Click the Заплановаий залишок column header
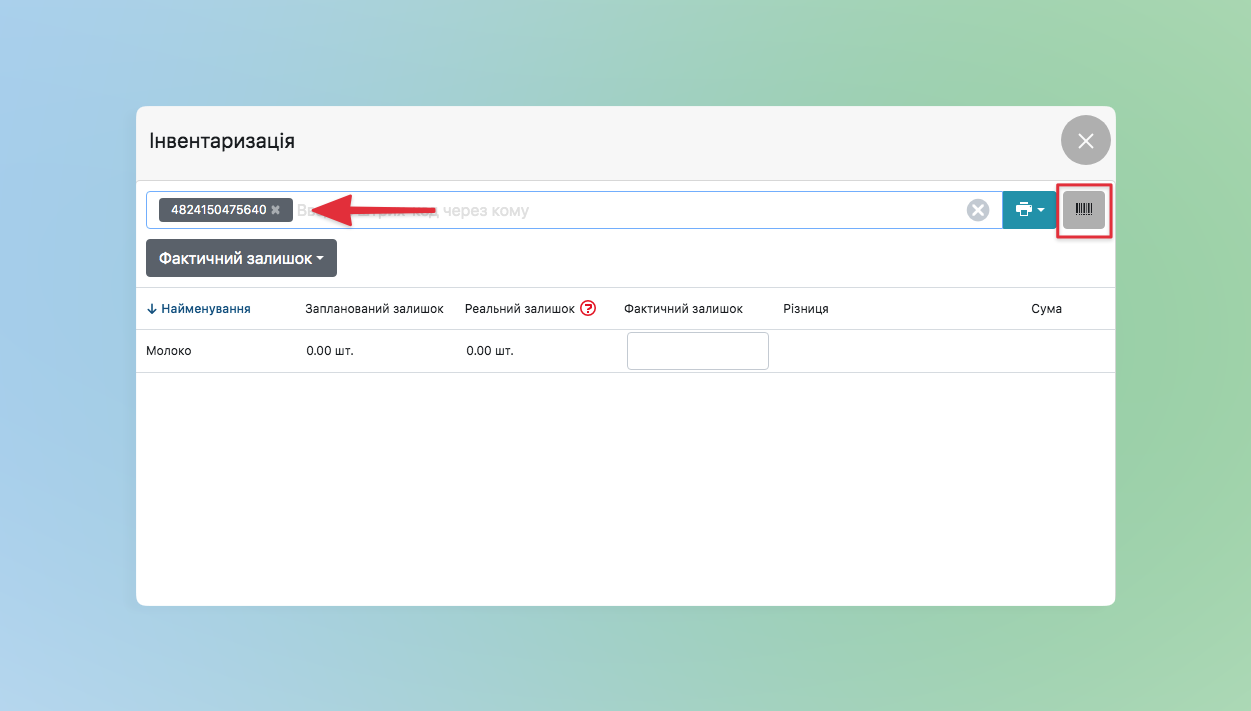This screenshot has height=711, width=1251. coord(374,309)
